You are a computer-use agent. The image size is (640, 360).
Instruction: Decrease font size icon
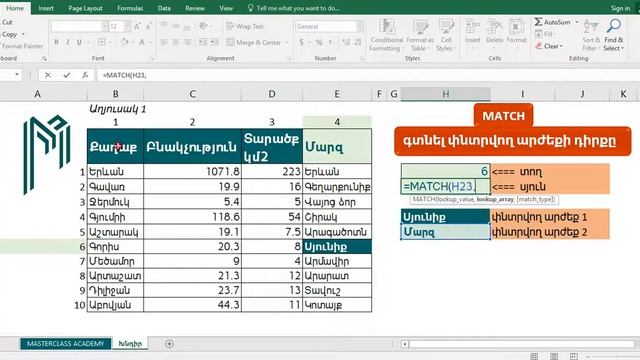click(x=148, y=27)
